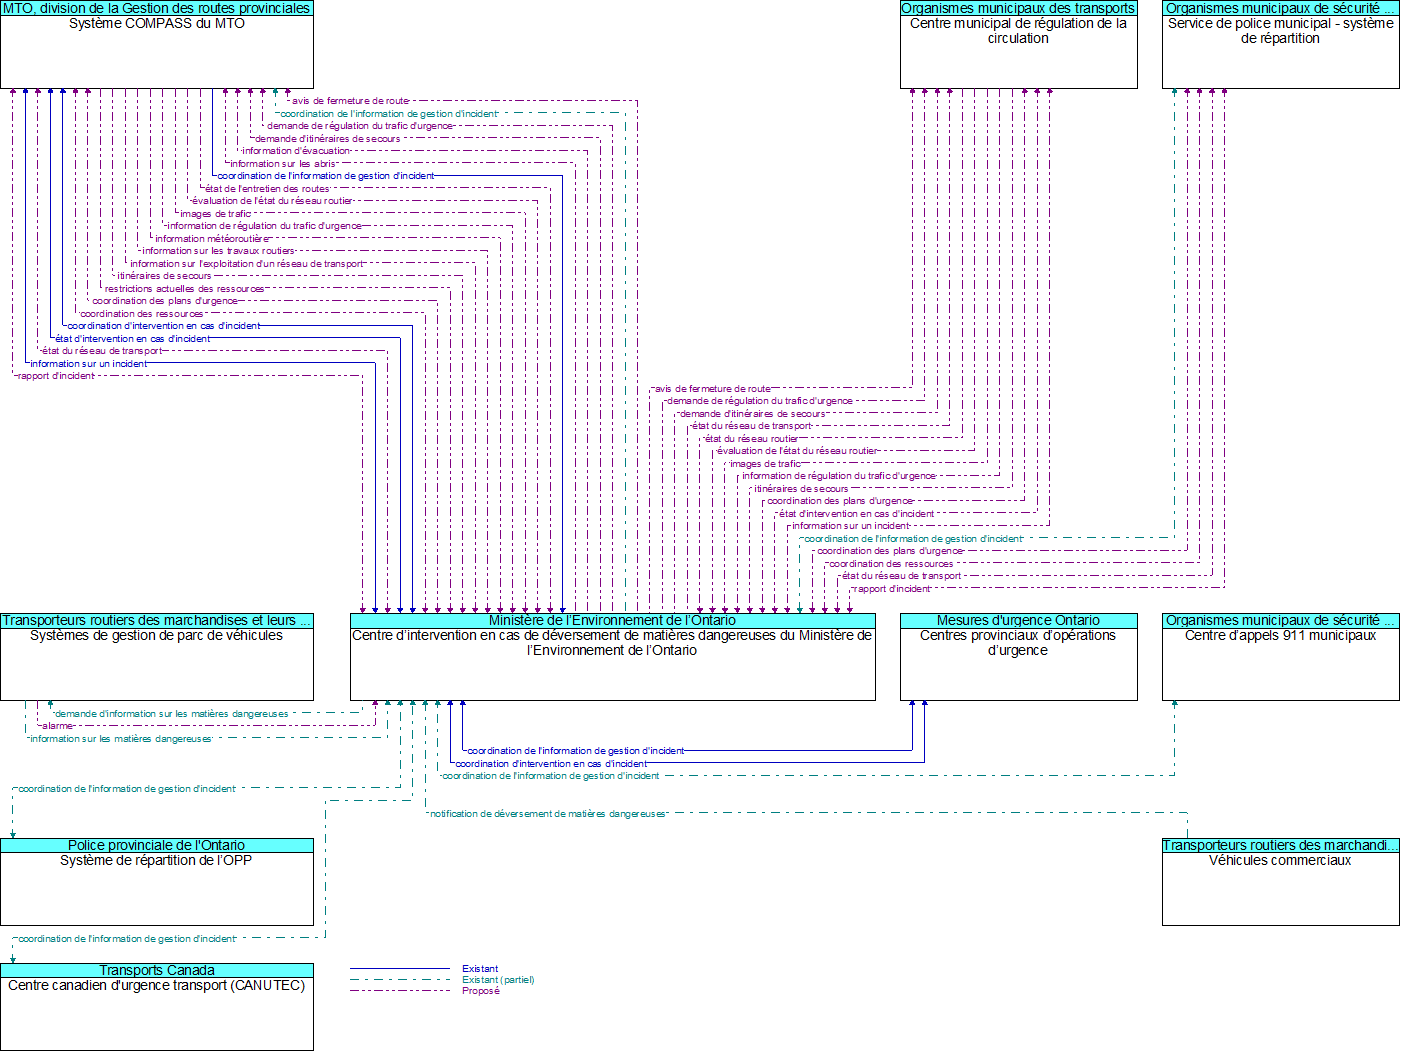The height and width of the screenshot is (1062, 1409).
Task: Click the Système COMPASS du MTO box
Action: coord(157,50)
